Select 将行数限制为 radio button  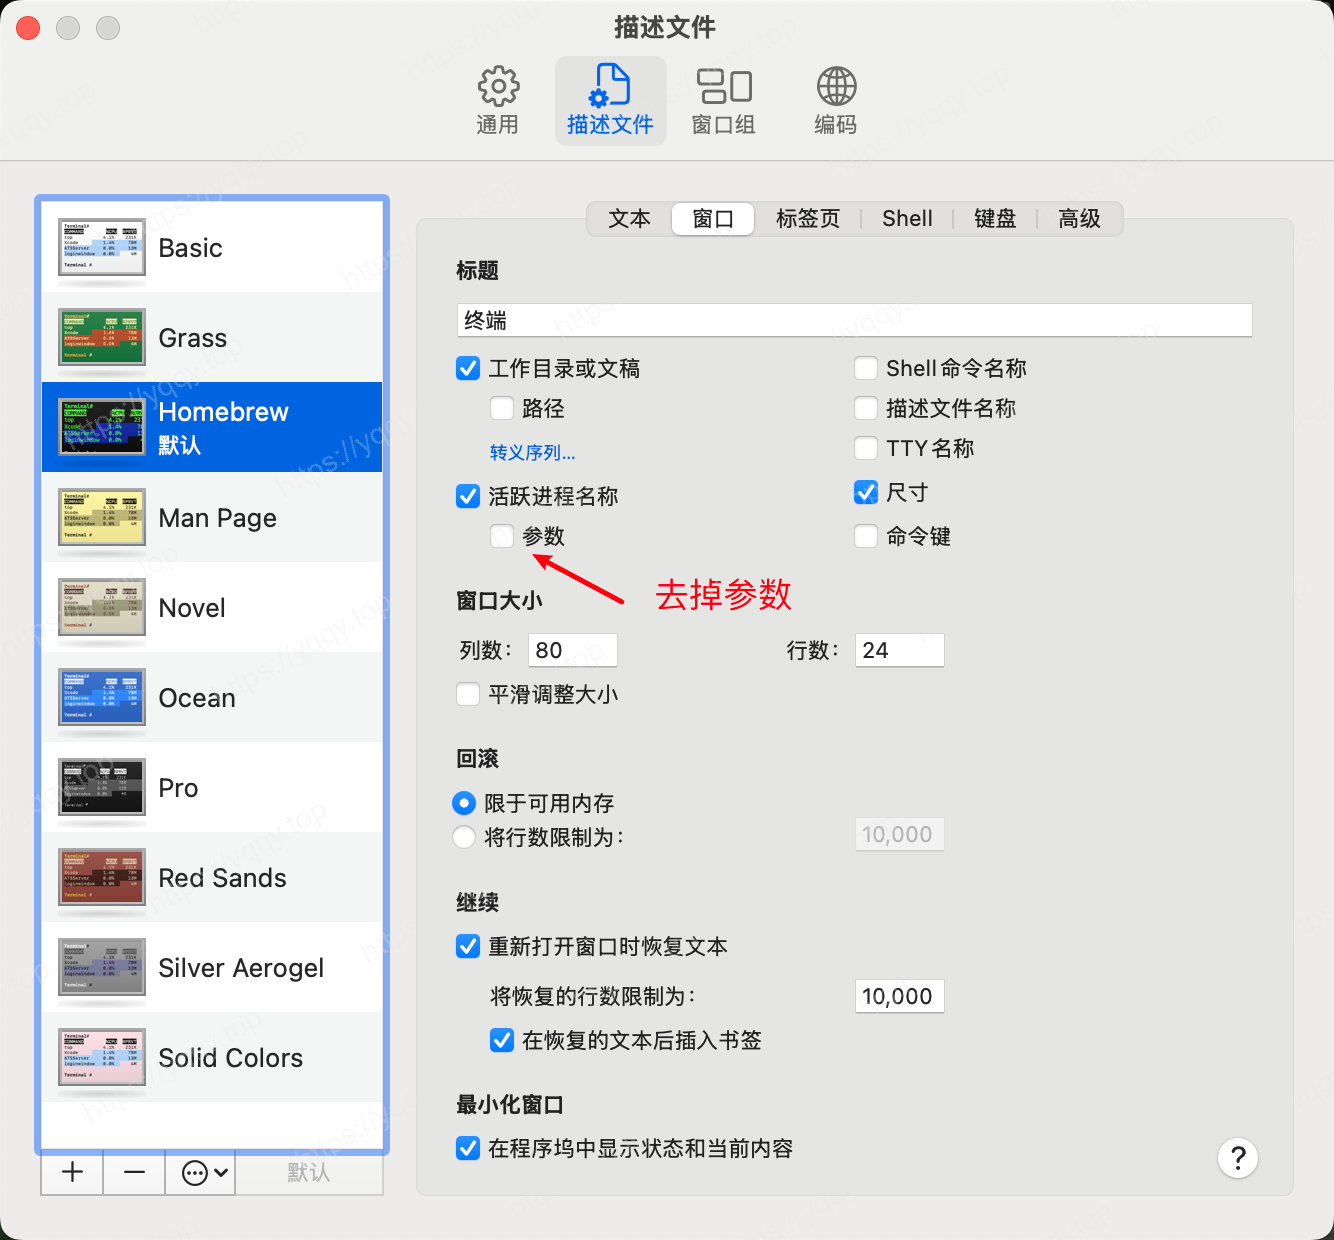tap(464, 837)
